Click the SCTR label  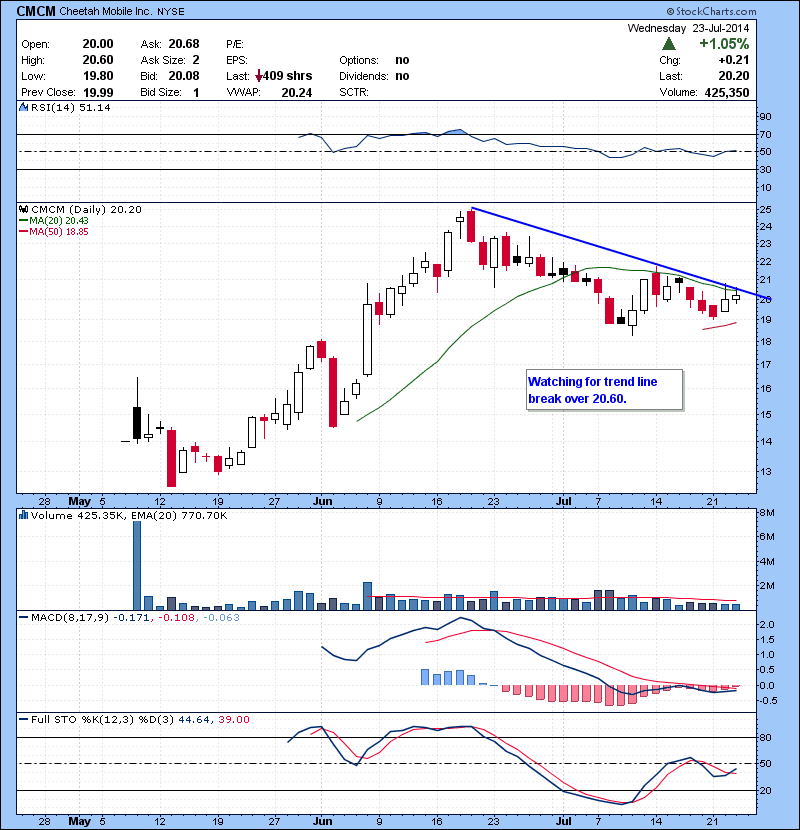click(354, 92)
